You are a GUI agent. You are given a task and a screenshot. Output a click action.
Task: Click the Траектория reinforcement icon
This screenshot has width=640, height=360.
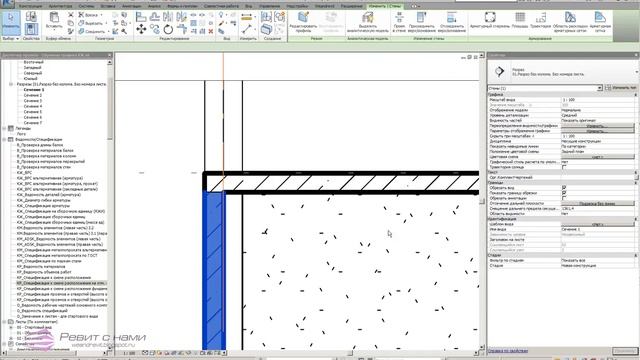pyautogui.click(x=541, y=17)
